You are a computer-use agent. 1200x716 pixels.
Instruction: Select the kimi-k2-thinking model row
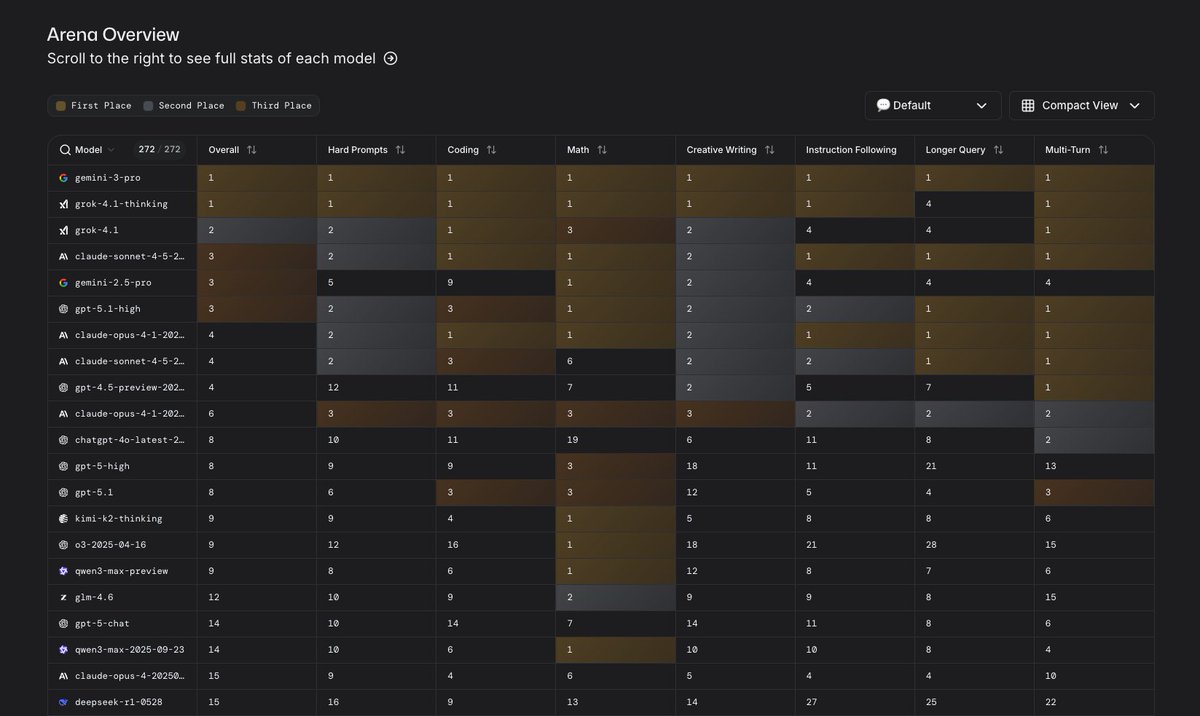pyautogui.click(x=118, y=519)
